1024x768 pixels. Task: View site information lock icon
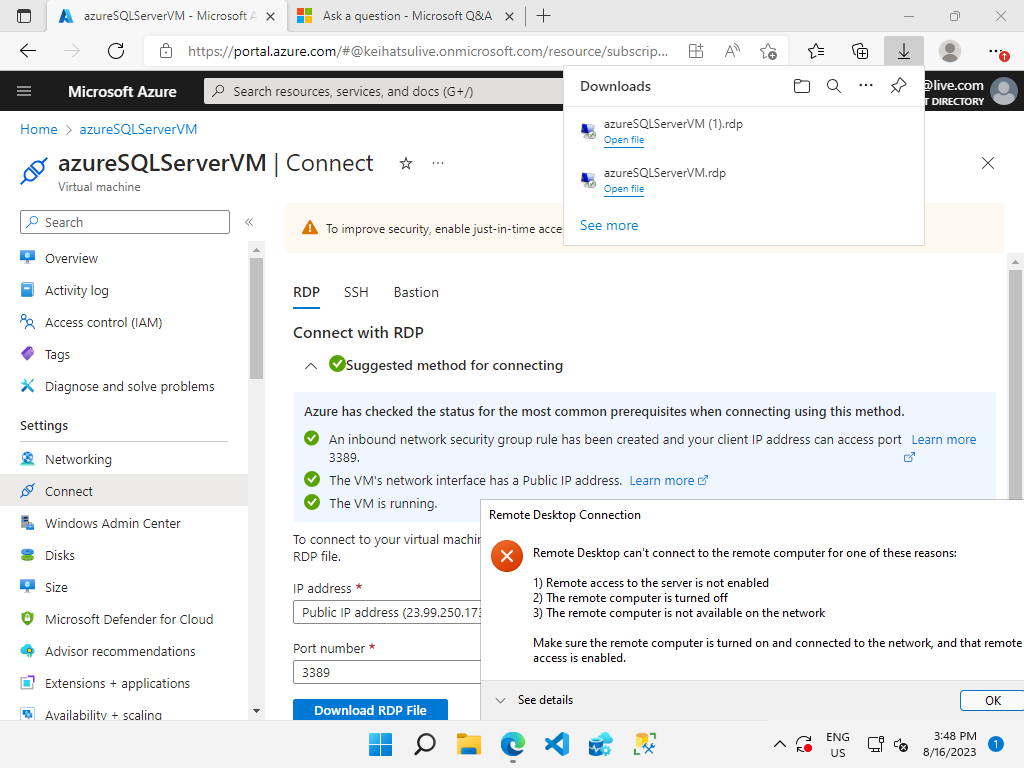166,51
